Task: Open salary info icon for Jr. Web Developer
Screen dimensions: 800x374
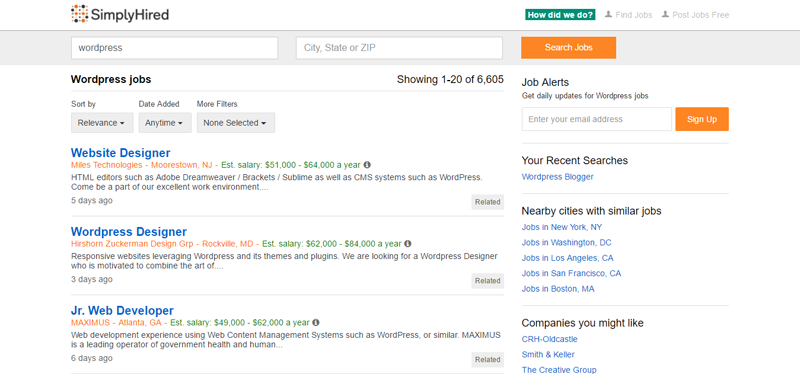Action: pyautogui.click(x=316, y=322)
